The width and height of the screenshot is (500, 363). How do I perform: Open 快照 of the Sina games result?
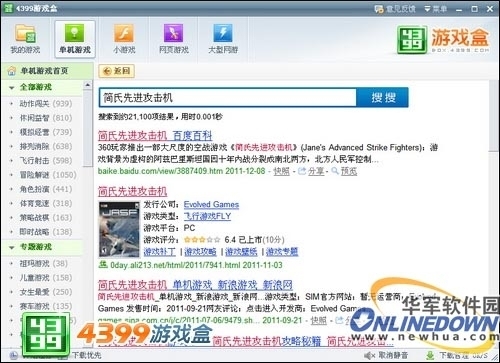(x=319, y=320)
